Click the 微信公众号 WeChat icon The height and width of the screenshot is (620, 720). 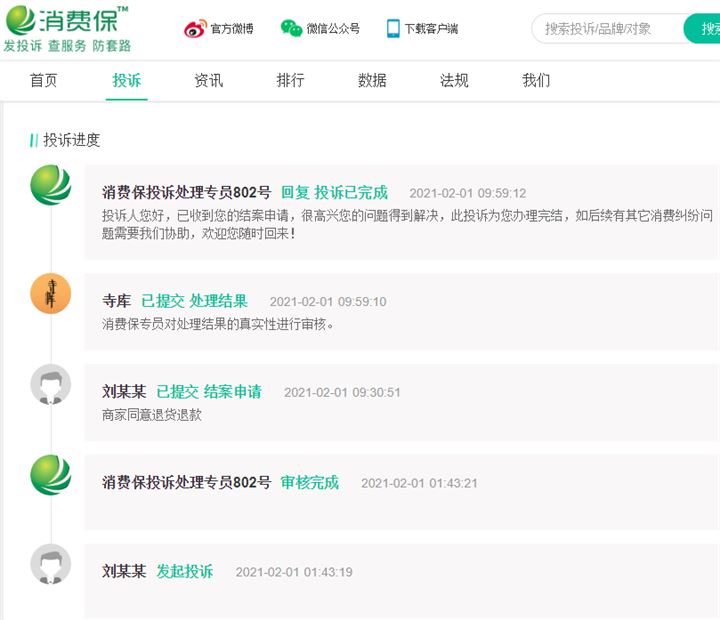[x=291, y=28]
